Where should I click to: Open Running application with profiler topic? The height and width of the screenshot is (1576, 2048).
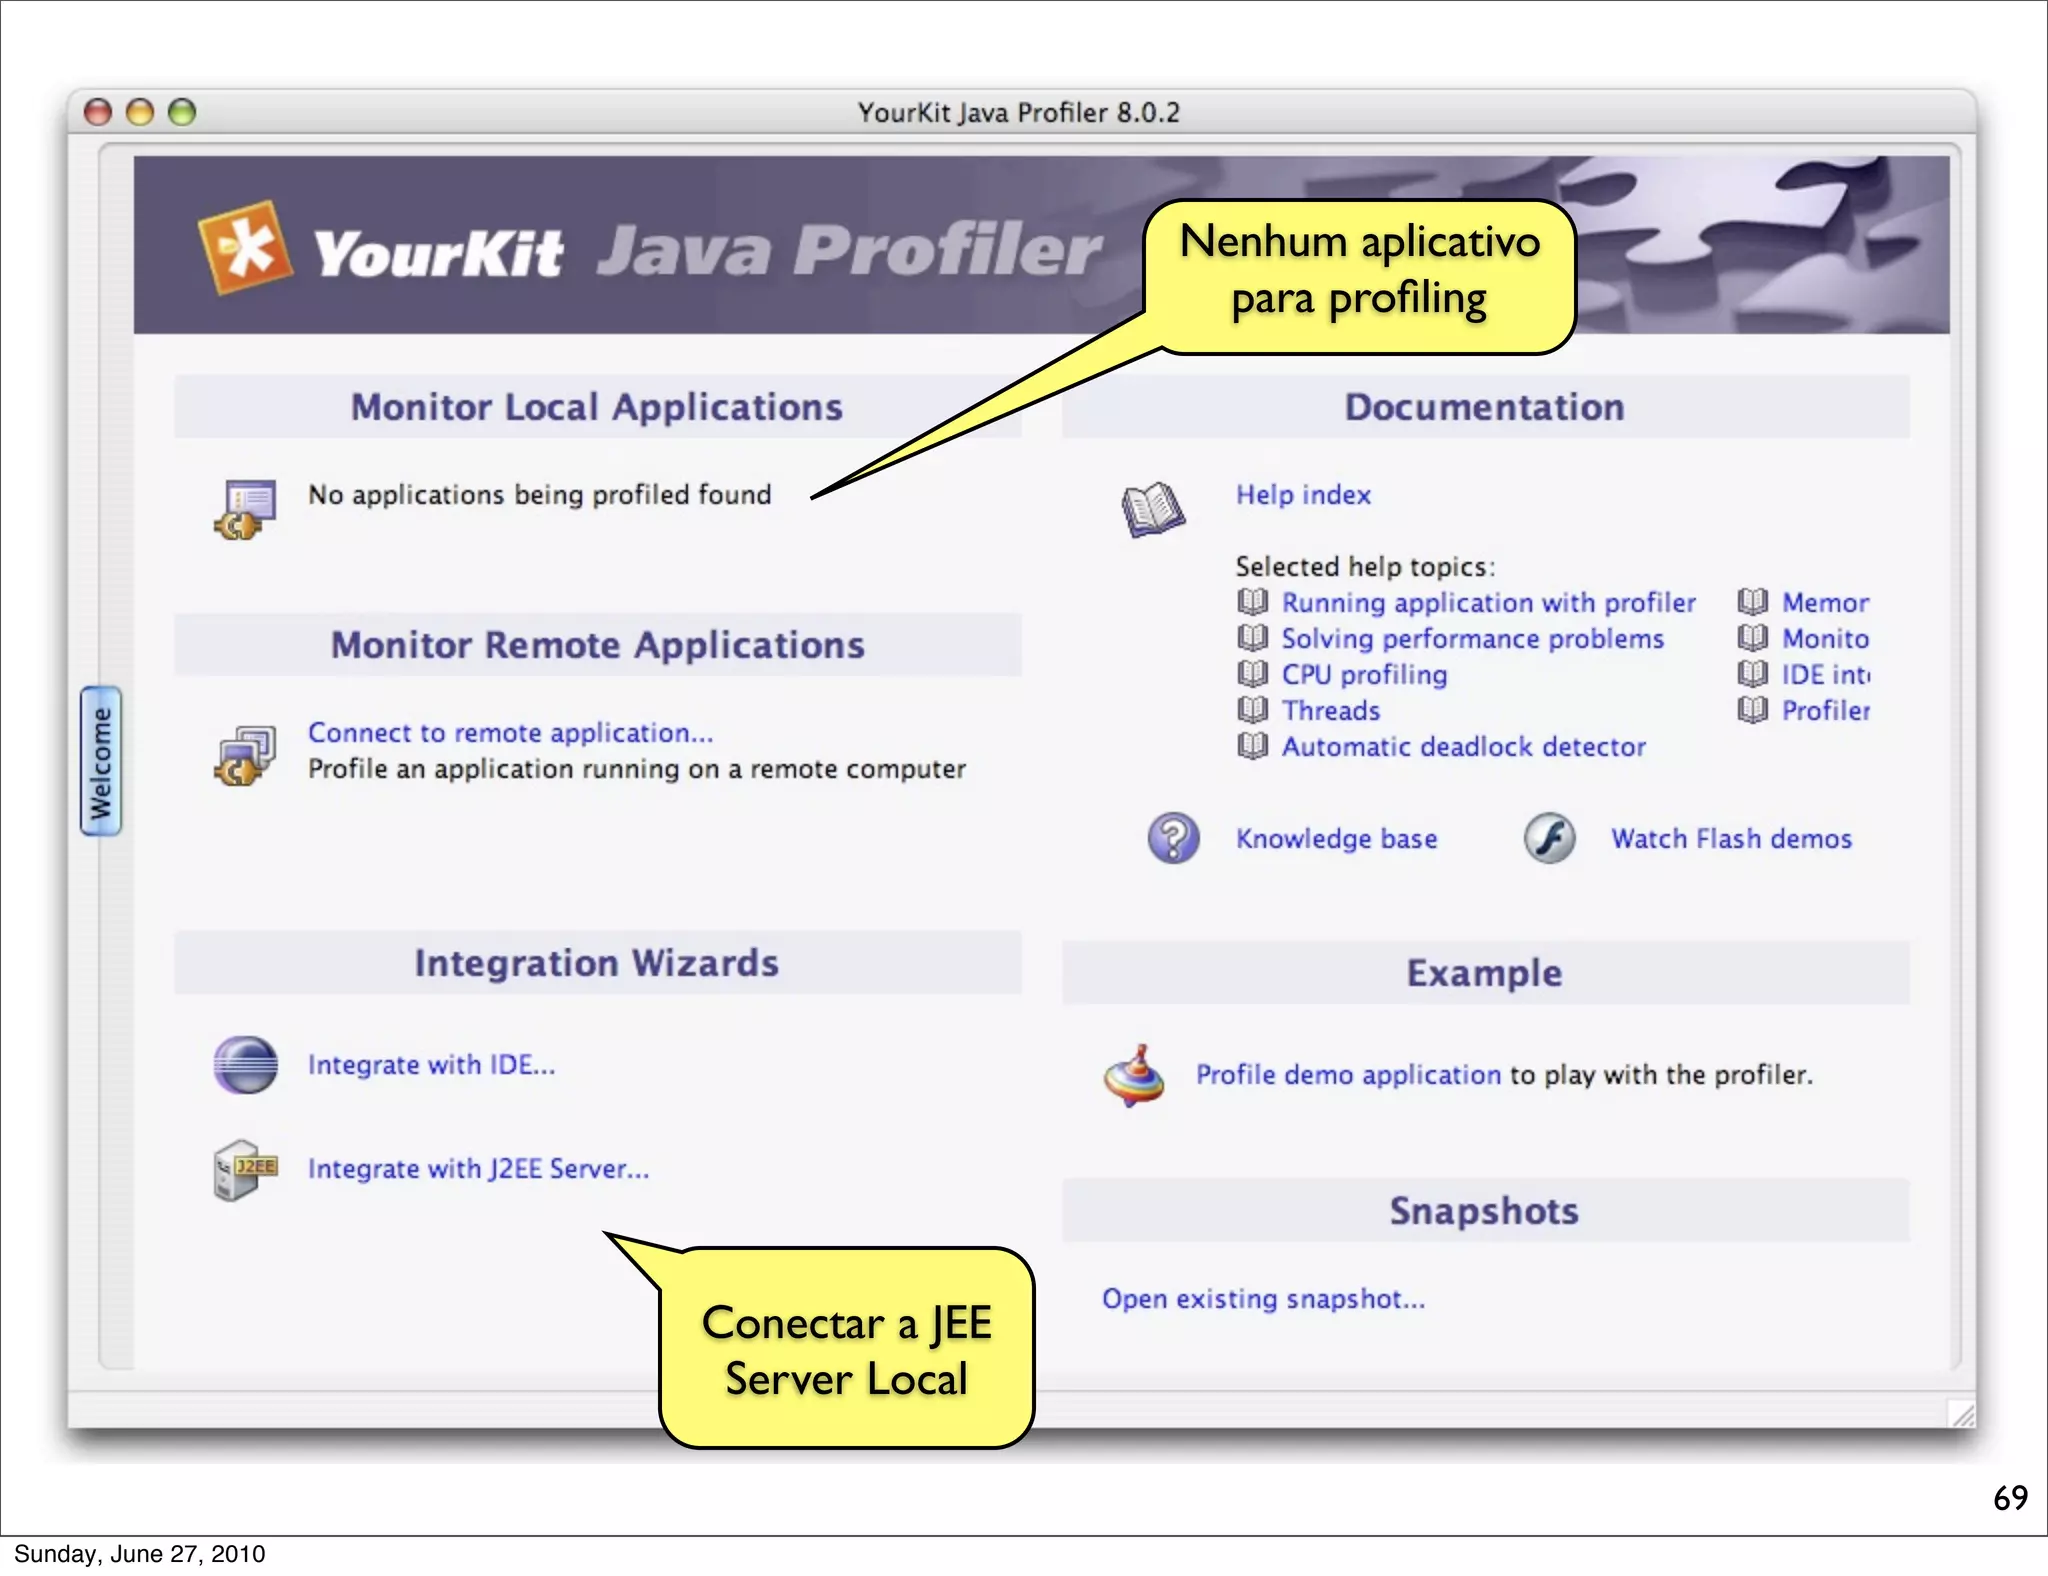(1489, 603)
